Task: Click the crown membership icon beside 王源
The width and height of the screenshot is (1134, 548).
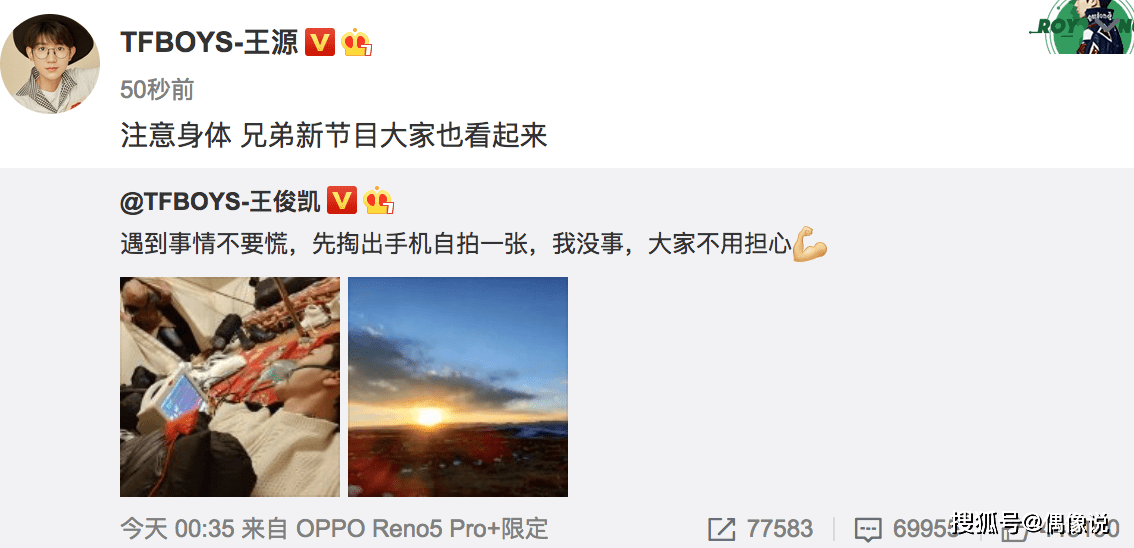Action: 357,43
